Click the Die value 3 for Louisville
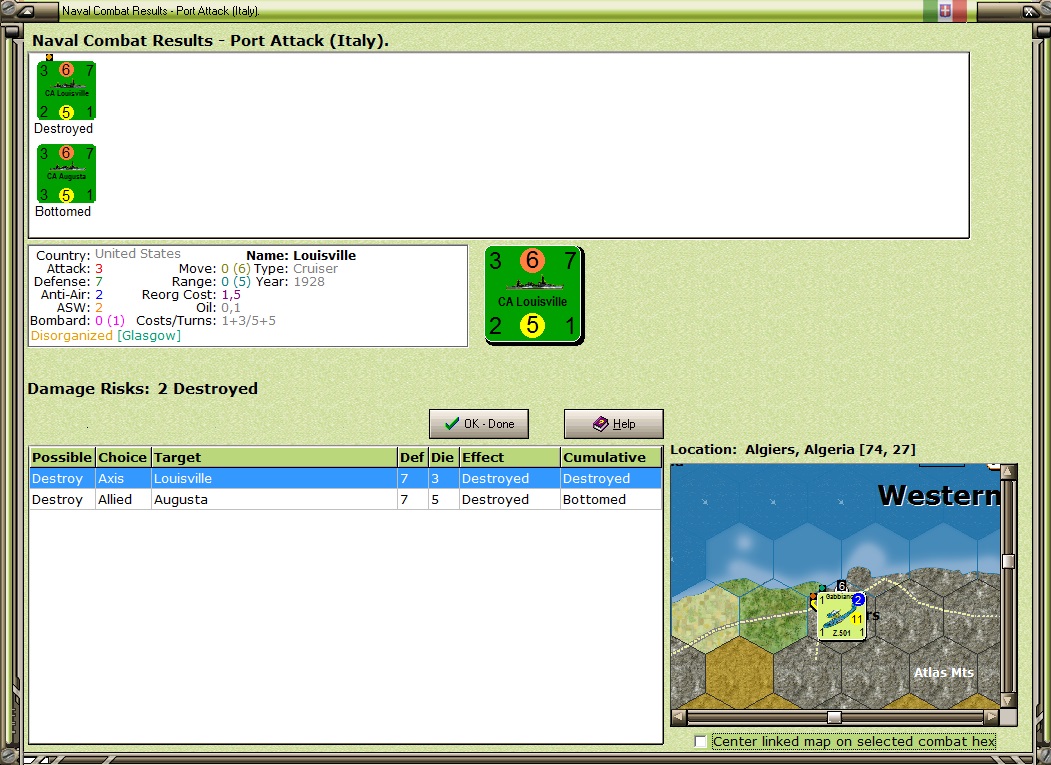Image resolution: width=1051 pixels, height=765 pixels. (x=443, y=478)
